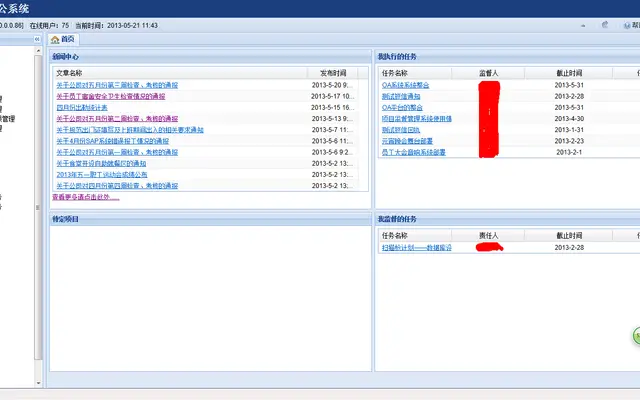Open the article dated 2013-5-20
The image size is (640, 400).
[x=117, y=85]
